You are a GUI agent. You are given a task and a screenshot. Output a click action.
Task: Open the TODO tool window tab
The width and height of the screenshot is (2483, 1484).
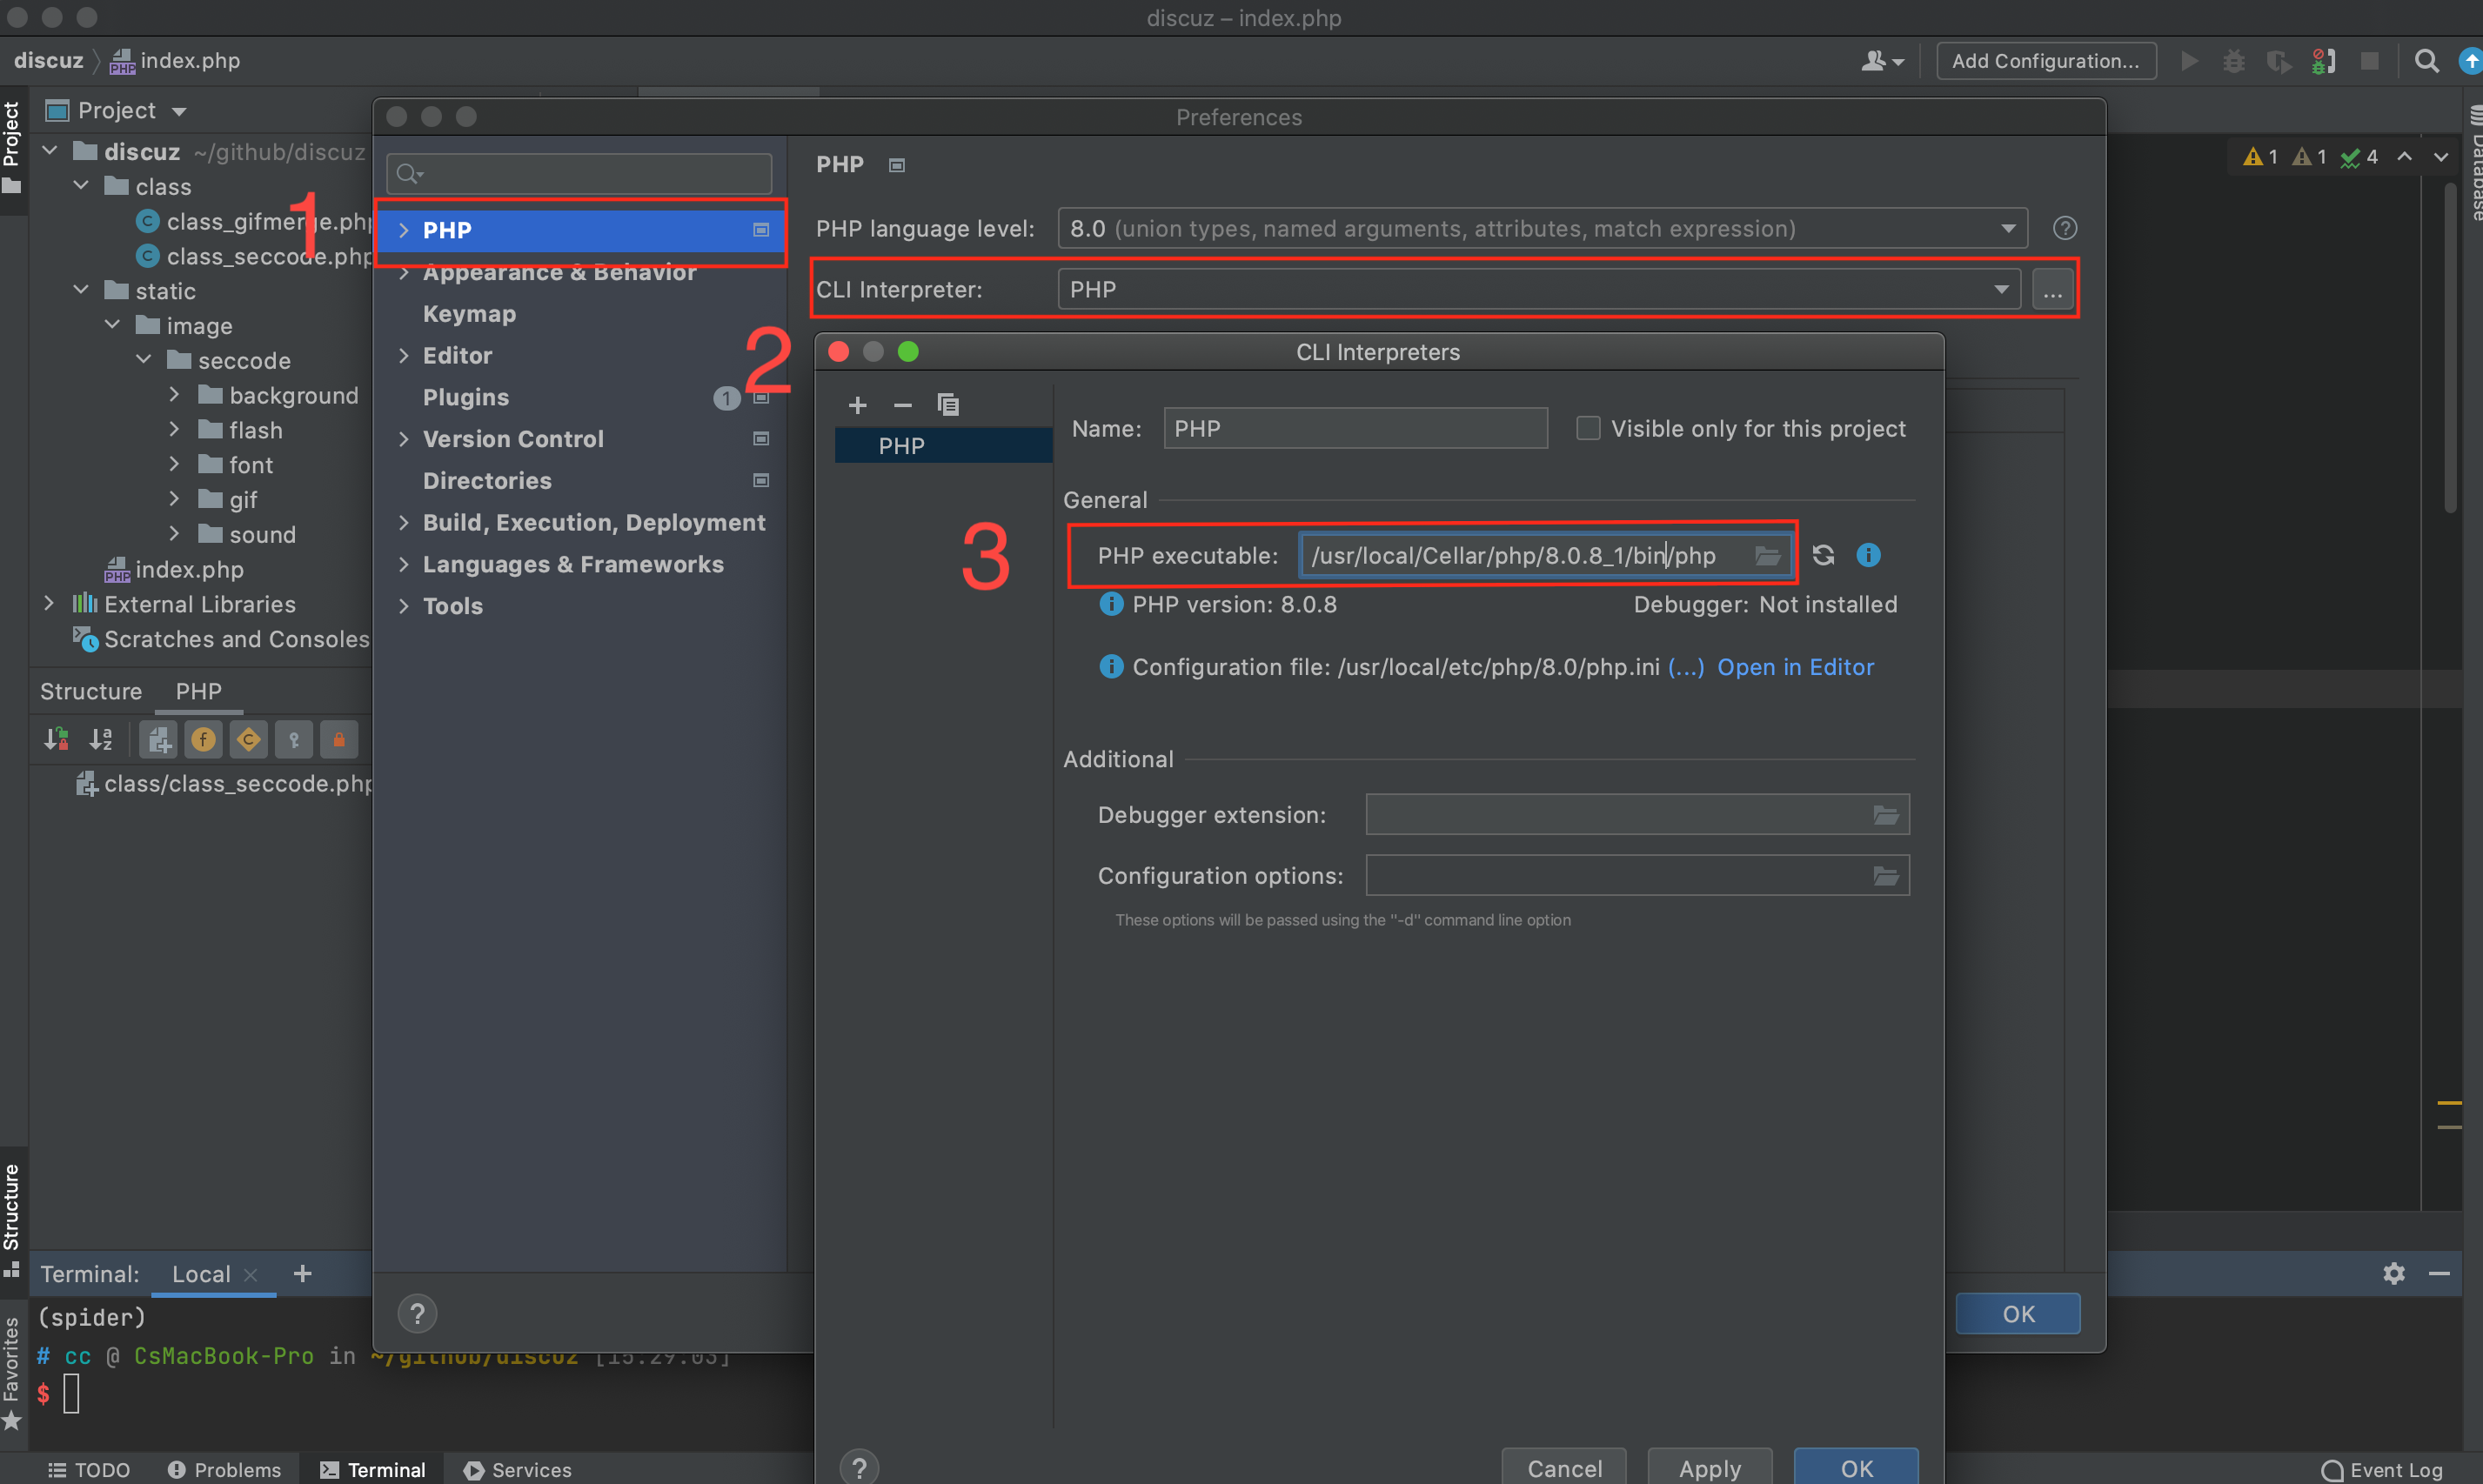pyautogui.click(x=89, y=1469)
